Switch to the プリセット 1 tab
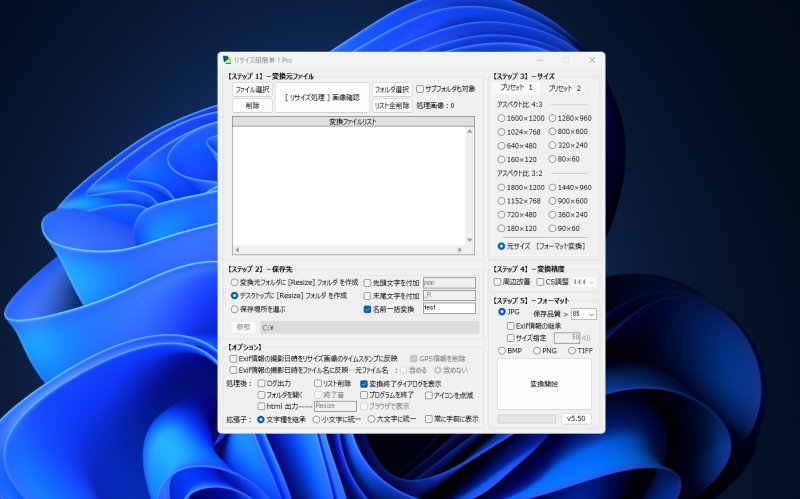This screenshot has height=499, width=800. point(517,88)
